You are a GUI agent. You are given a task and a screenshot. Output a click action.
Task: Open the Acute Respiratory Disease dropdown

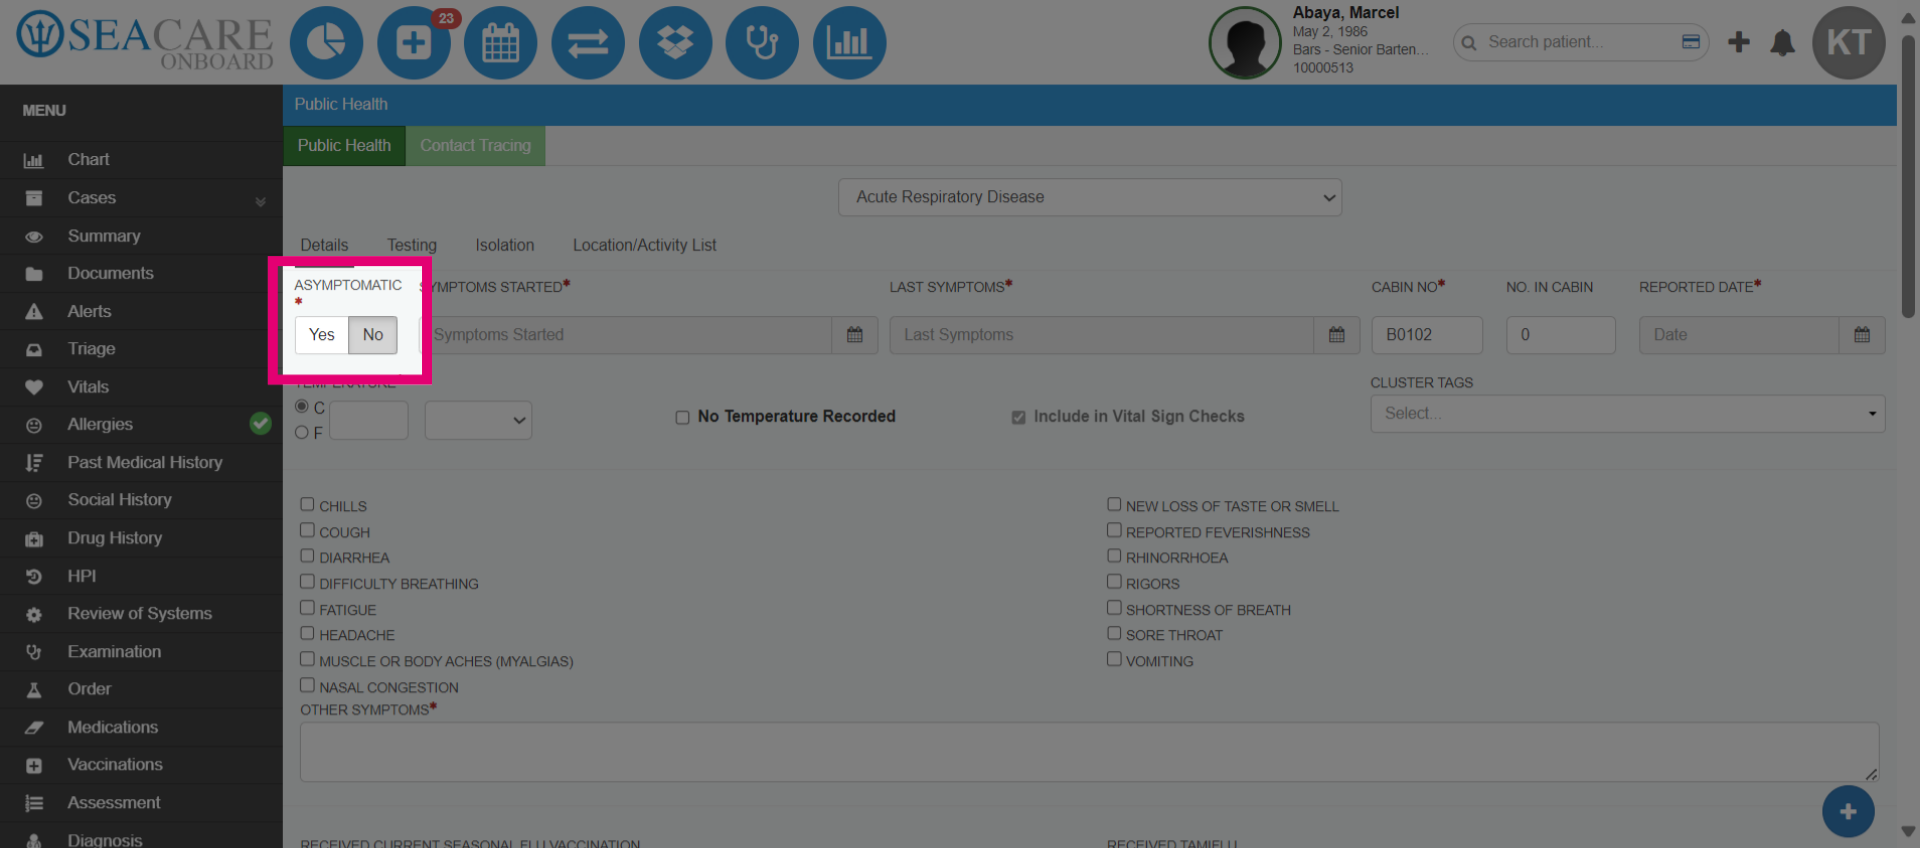point(1090,197)
